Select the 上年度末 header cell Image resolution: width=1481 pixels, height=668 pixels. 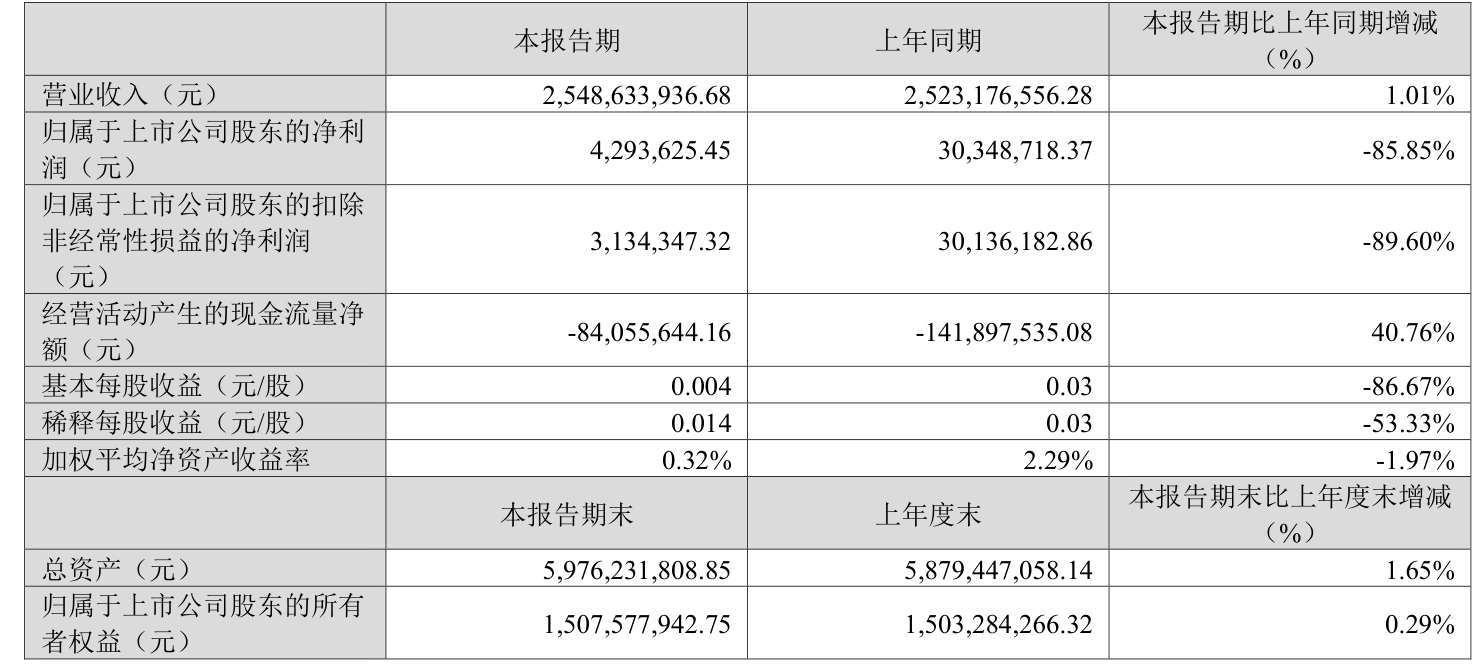928,516
